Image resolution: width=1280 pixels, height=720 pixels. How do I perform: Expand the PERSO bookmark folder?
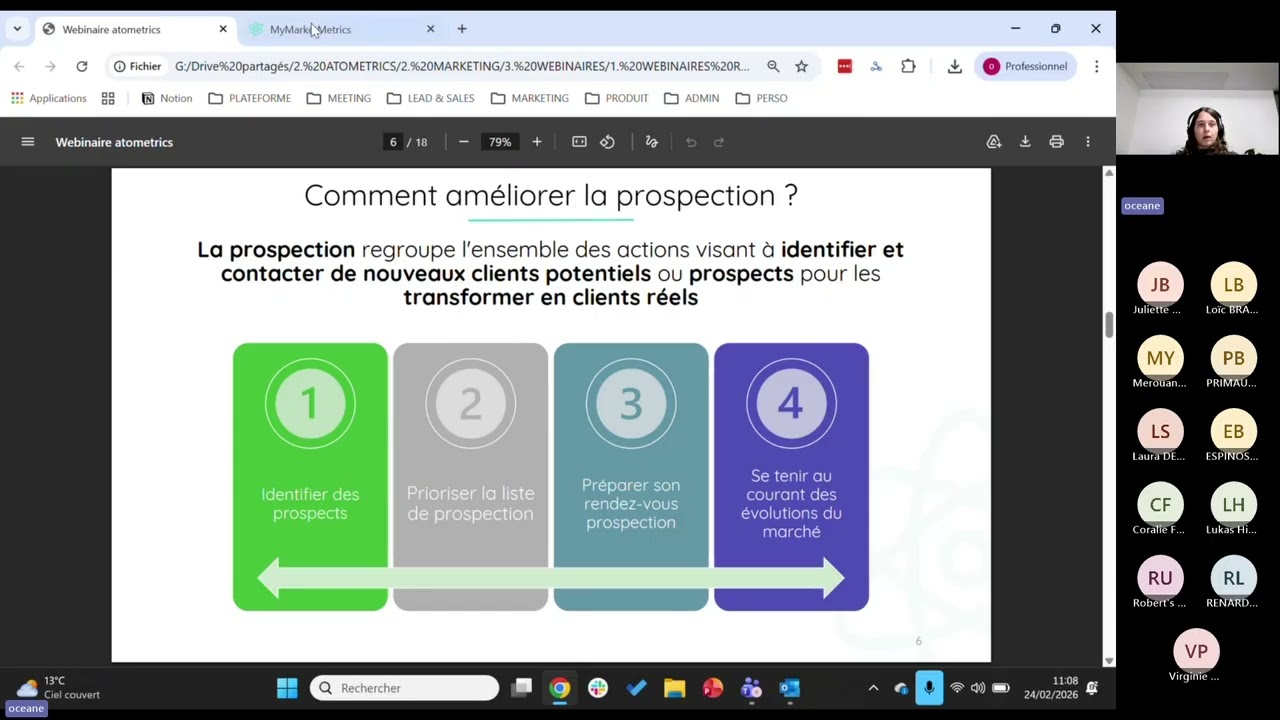762,98
